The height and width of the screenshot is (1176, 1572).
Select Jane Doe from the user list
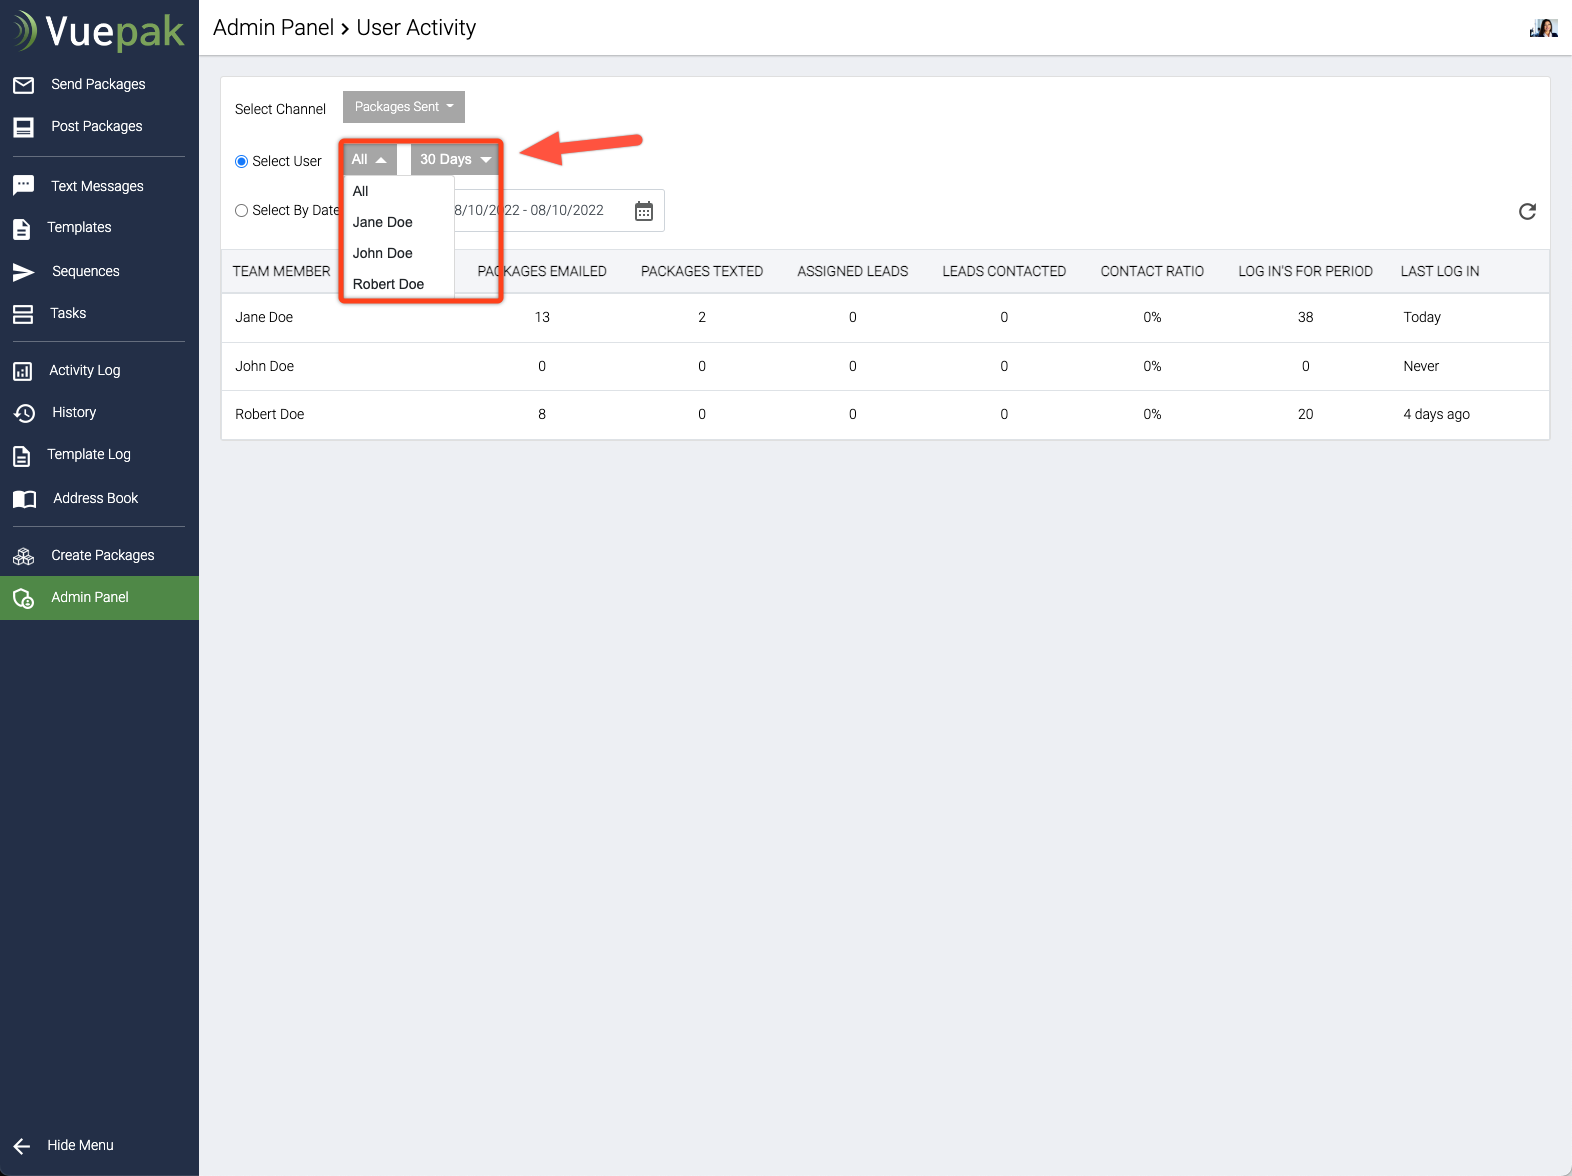pos(383,222)
